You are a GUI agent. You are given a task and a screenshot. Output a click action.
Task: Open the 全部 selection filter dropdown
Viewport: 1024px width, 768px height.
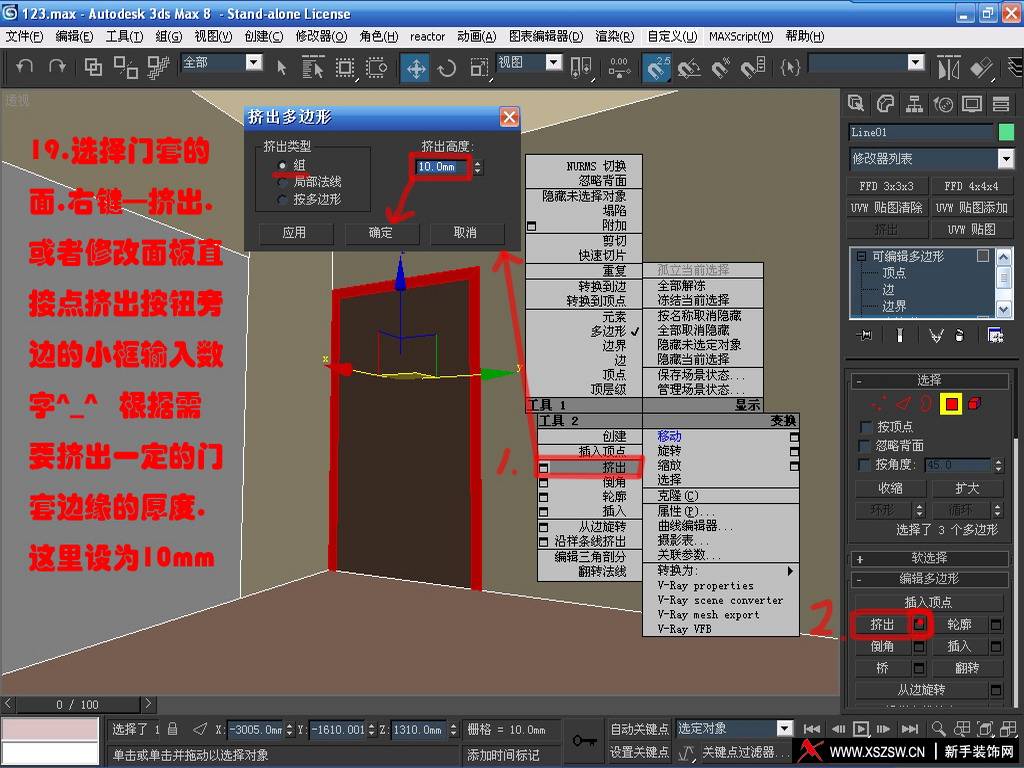(222, 63)
